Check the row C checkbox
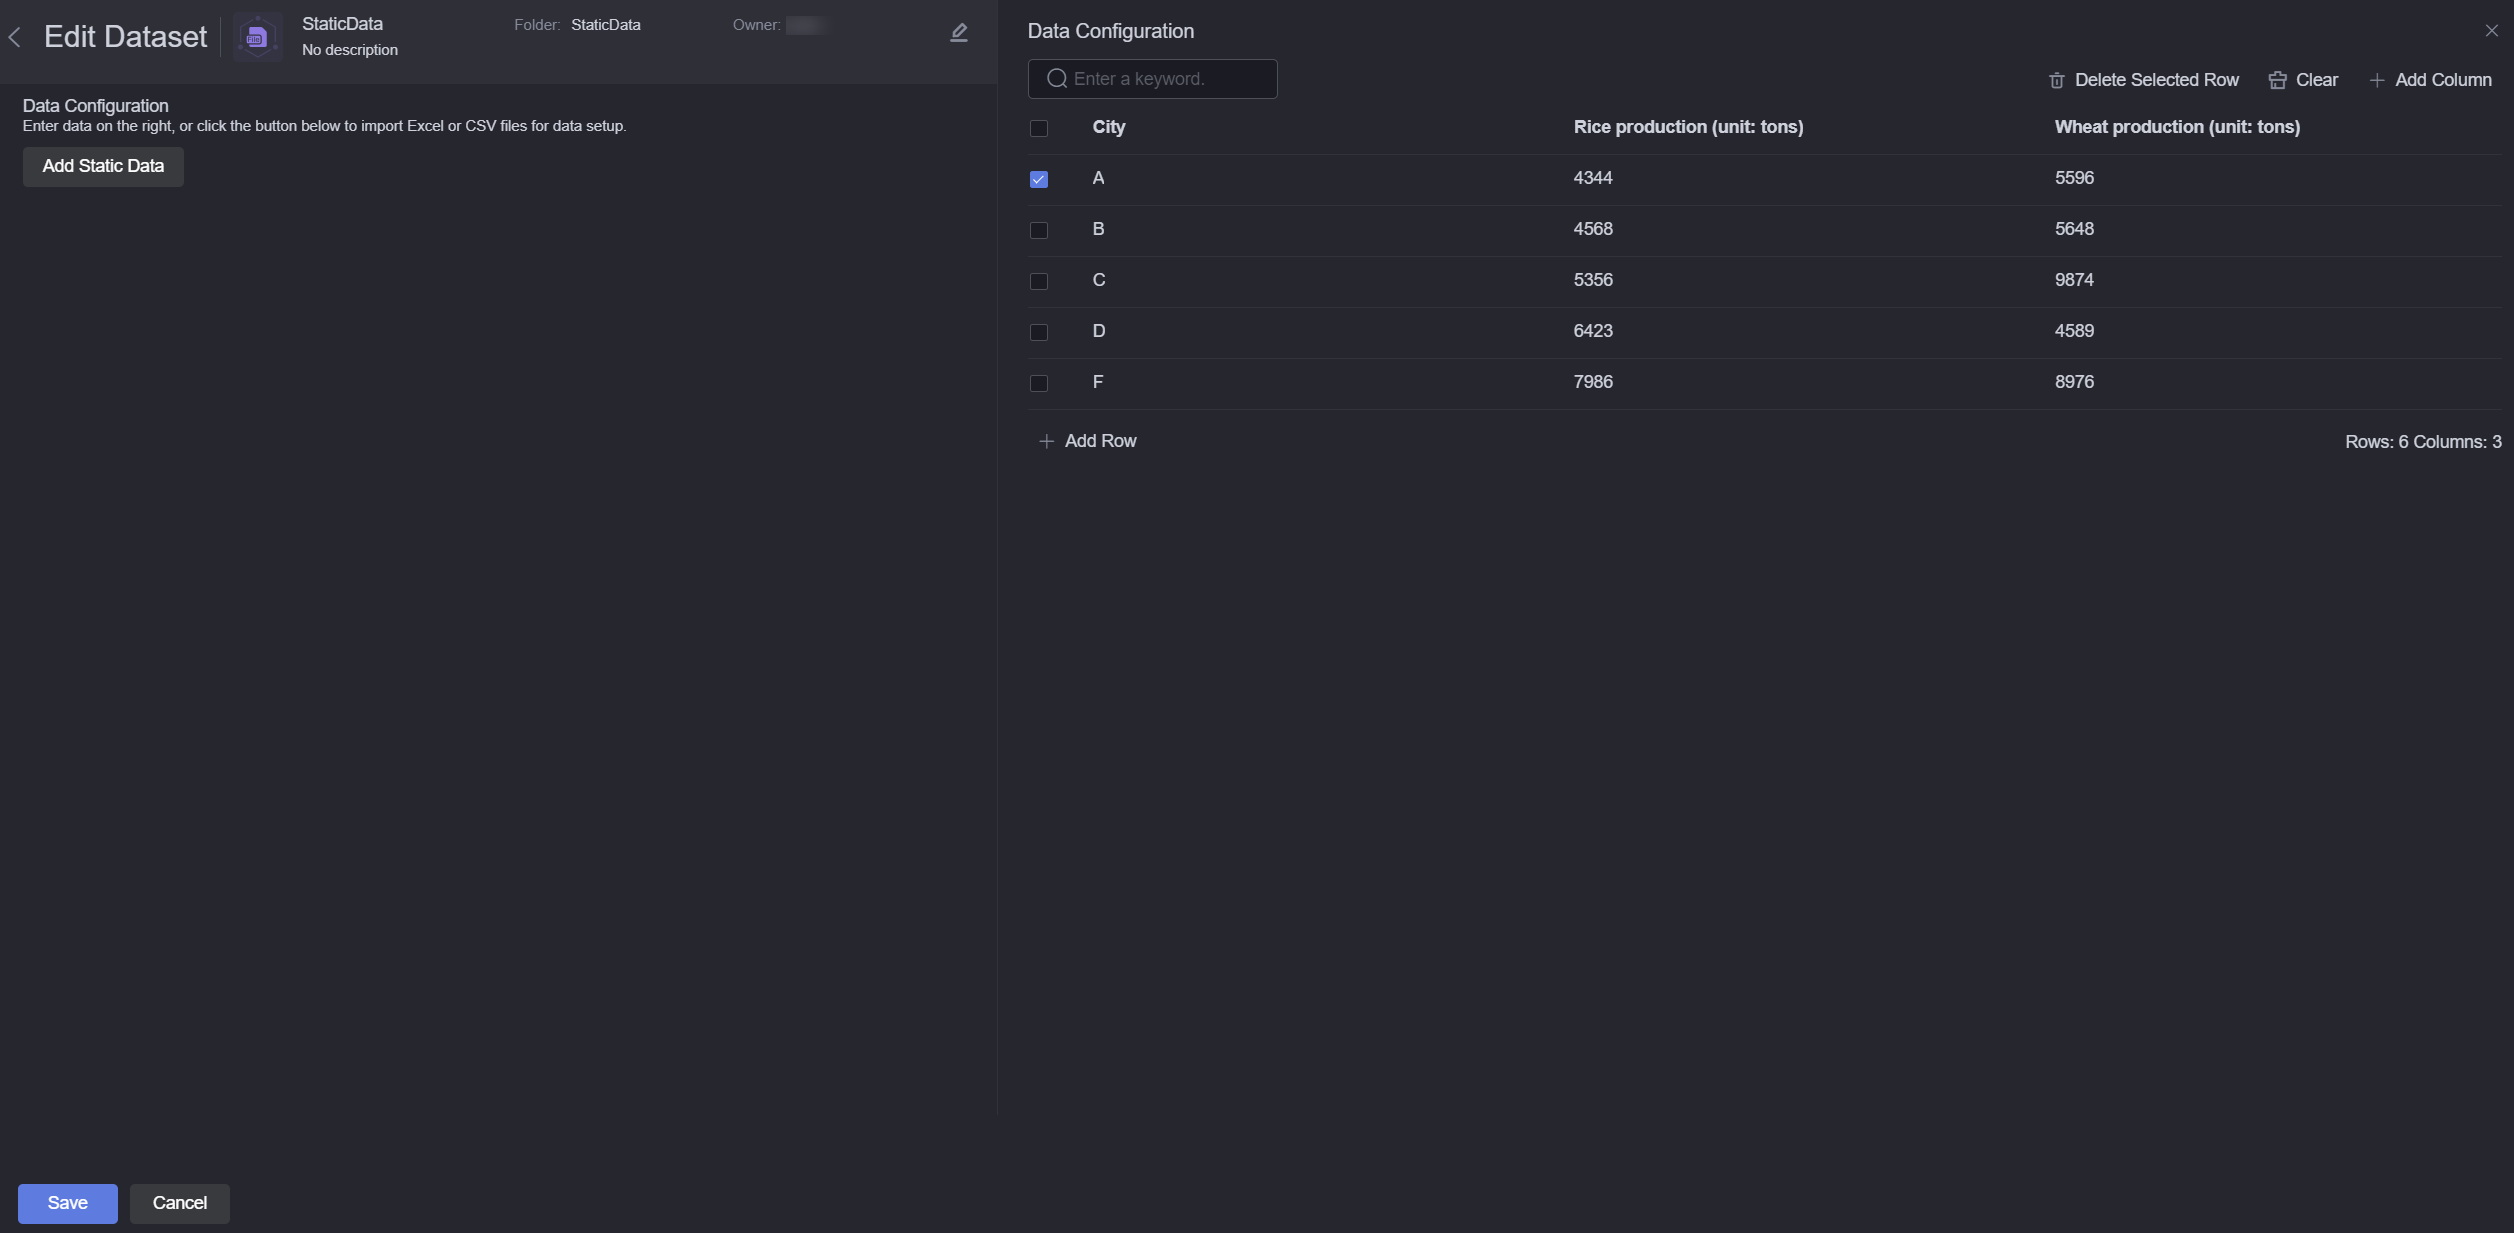The height and width of the screenshot is (1233, 2514). point(1039,281)
